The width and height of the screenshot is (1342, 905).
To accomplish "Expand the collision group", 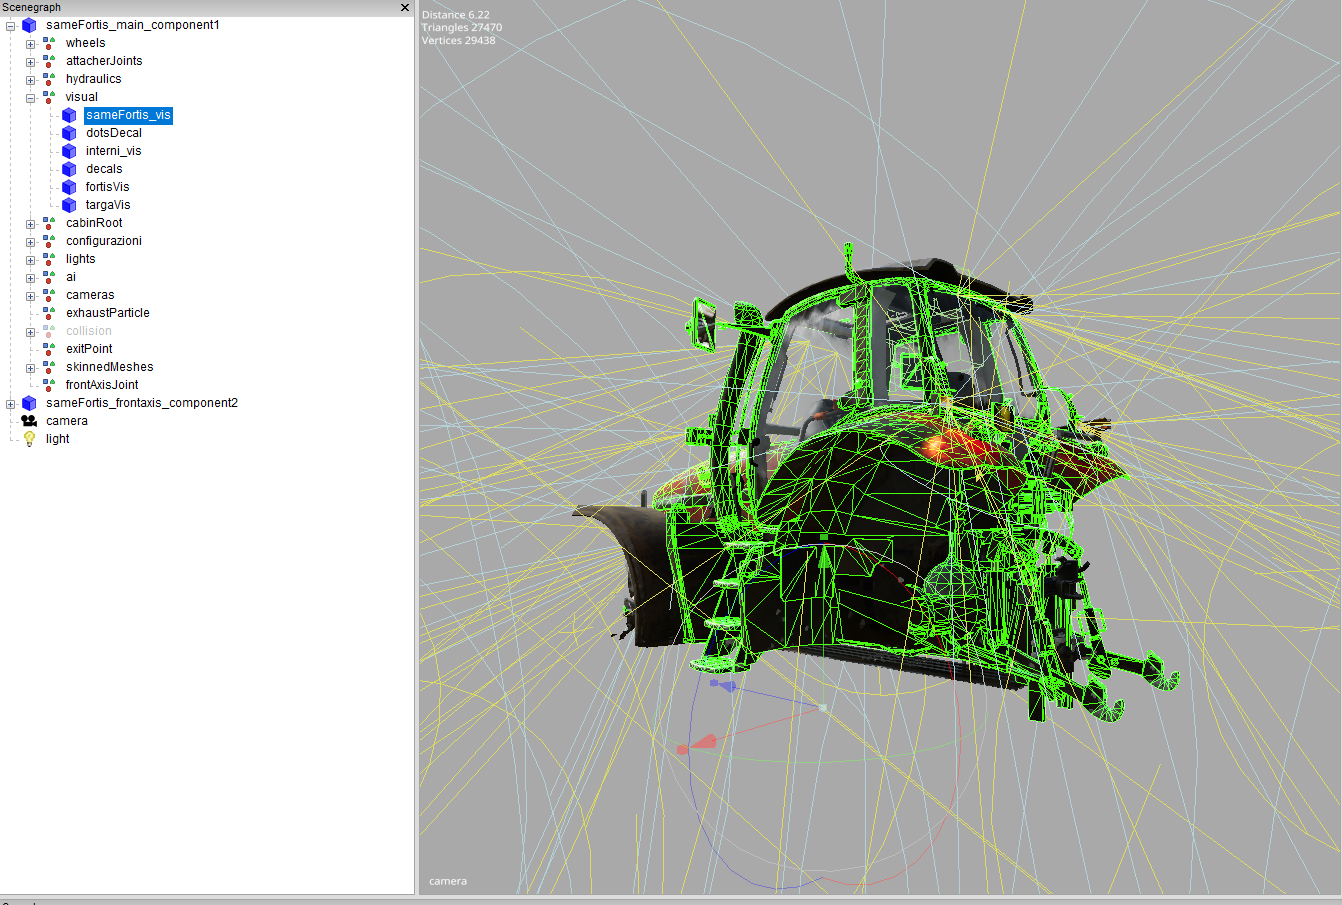I will (30, 332).
